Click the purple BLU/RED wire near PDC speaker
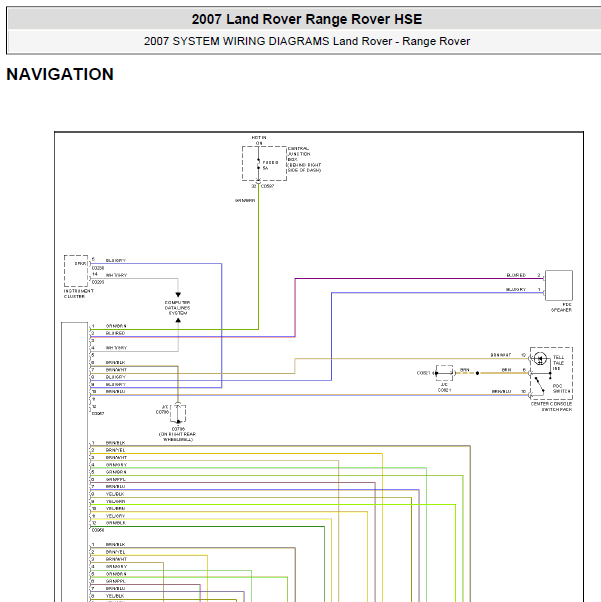 [x=419, y=279]
